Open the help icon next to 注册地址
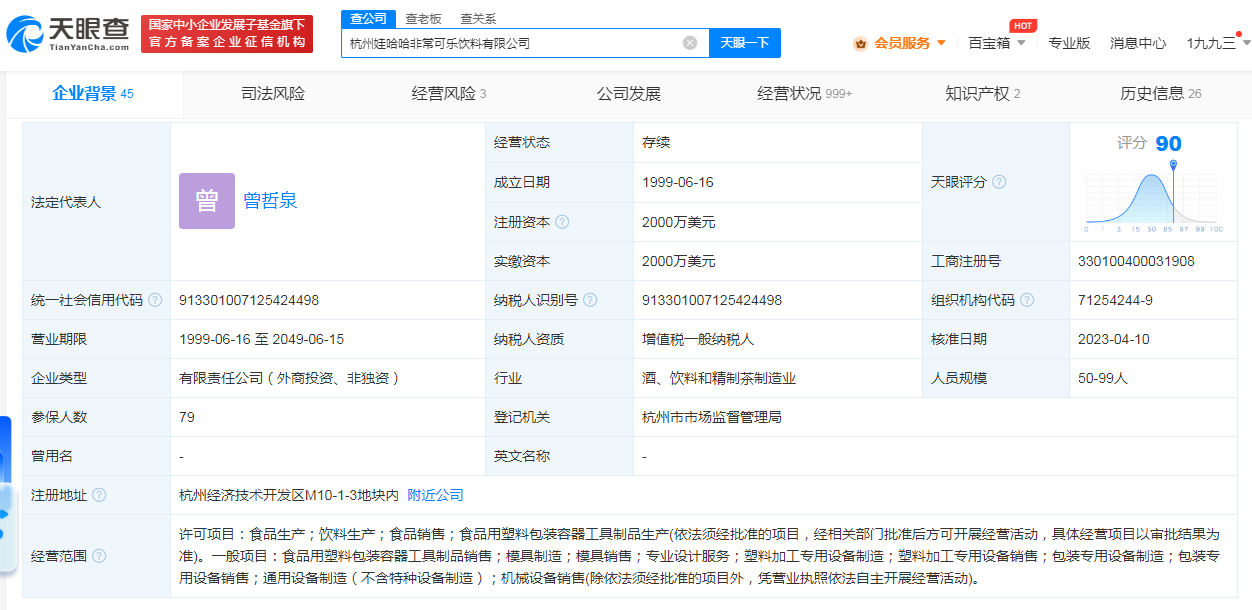 [x=99, y=495]
